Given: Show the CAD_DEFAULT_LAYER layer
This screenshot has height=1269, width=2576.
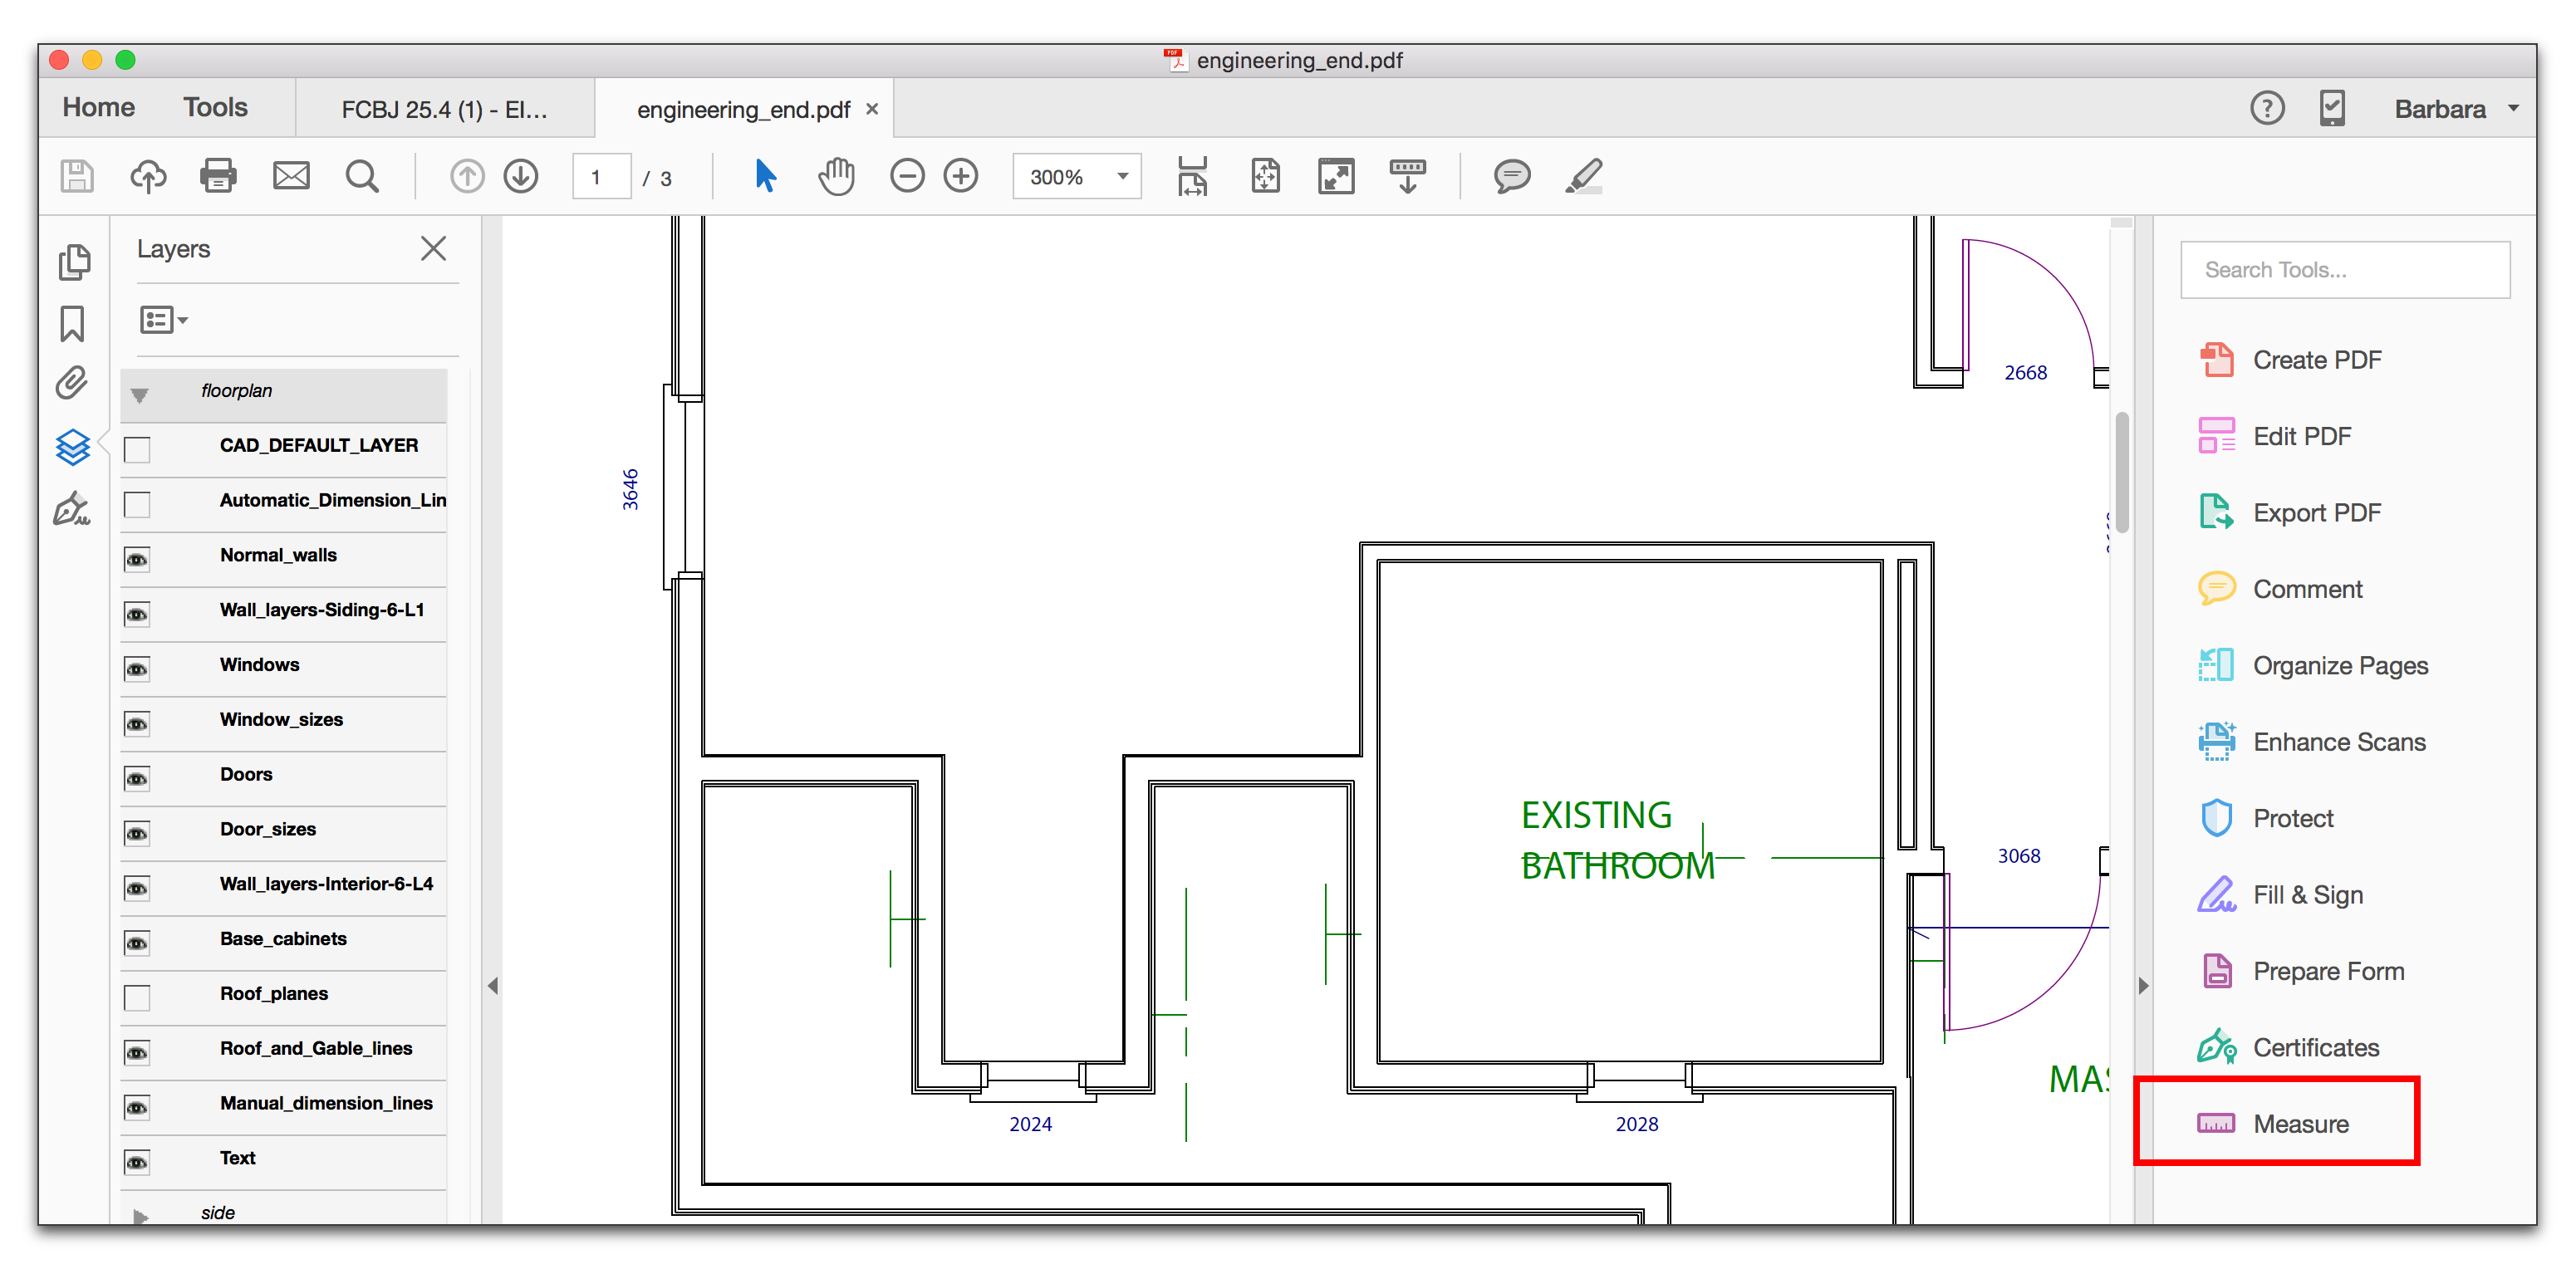Looking at the screenshot, I should pos(137,450).
